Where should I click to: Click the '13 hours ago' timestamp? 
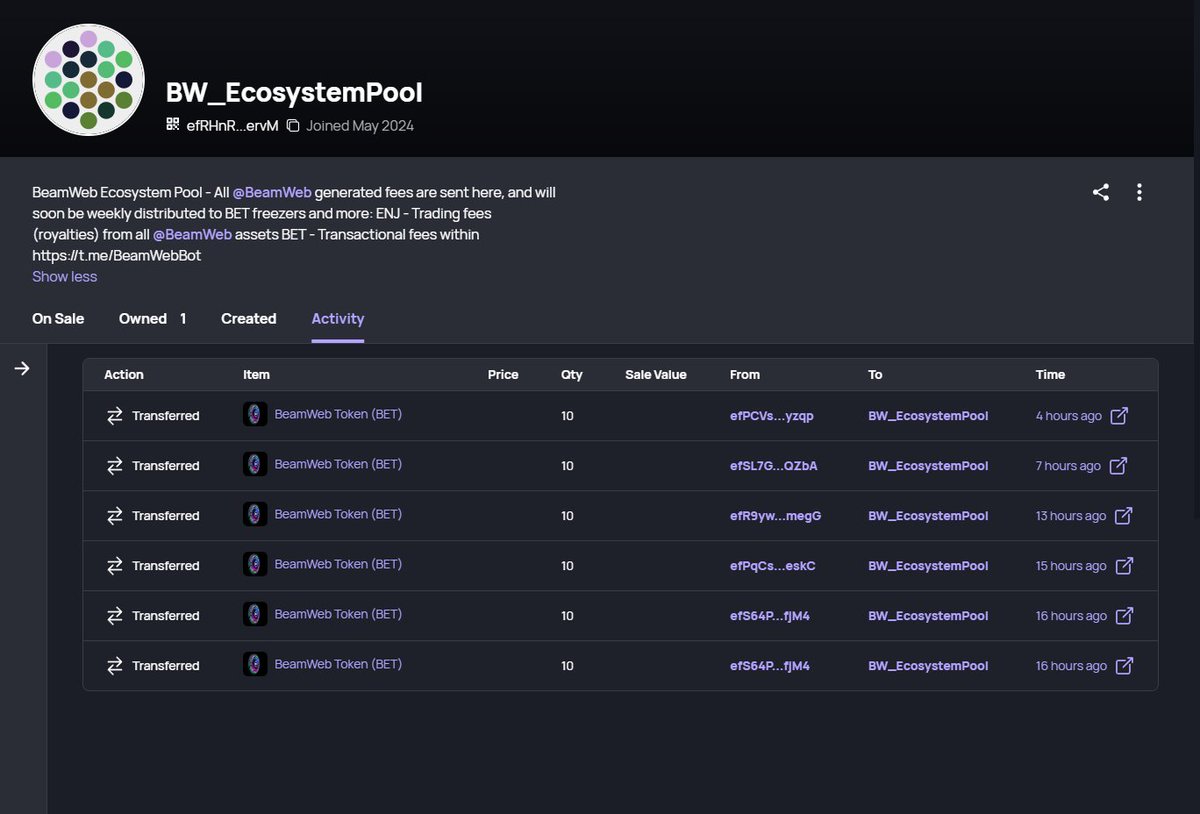(1071, 515)
